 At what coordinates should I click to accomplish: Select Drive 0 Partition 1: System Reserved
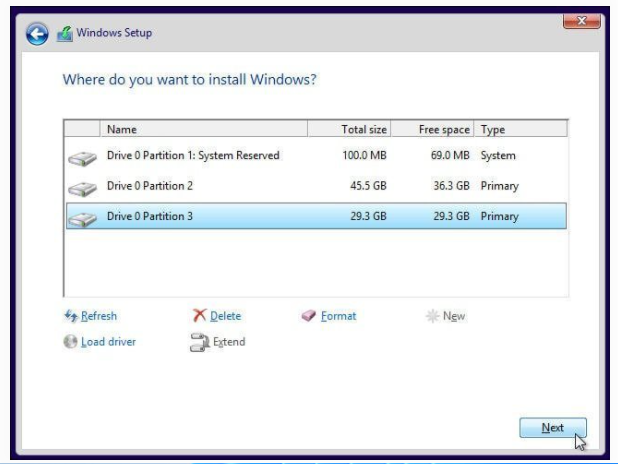point(193,156)
